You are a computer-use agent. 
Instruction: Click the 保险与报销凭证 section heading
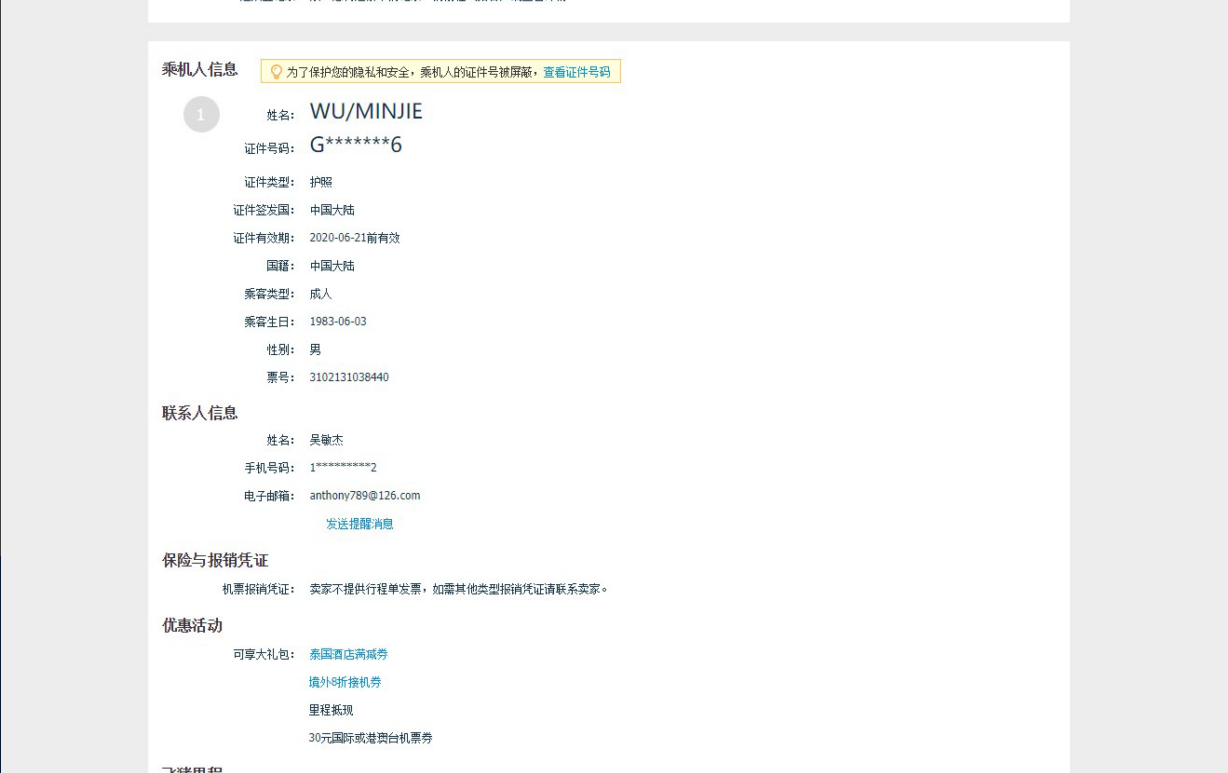point(215,560)
